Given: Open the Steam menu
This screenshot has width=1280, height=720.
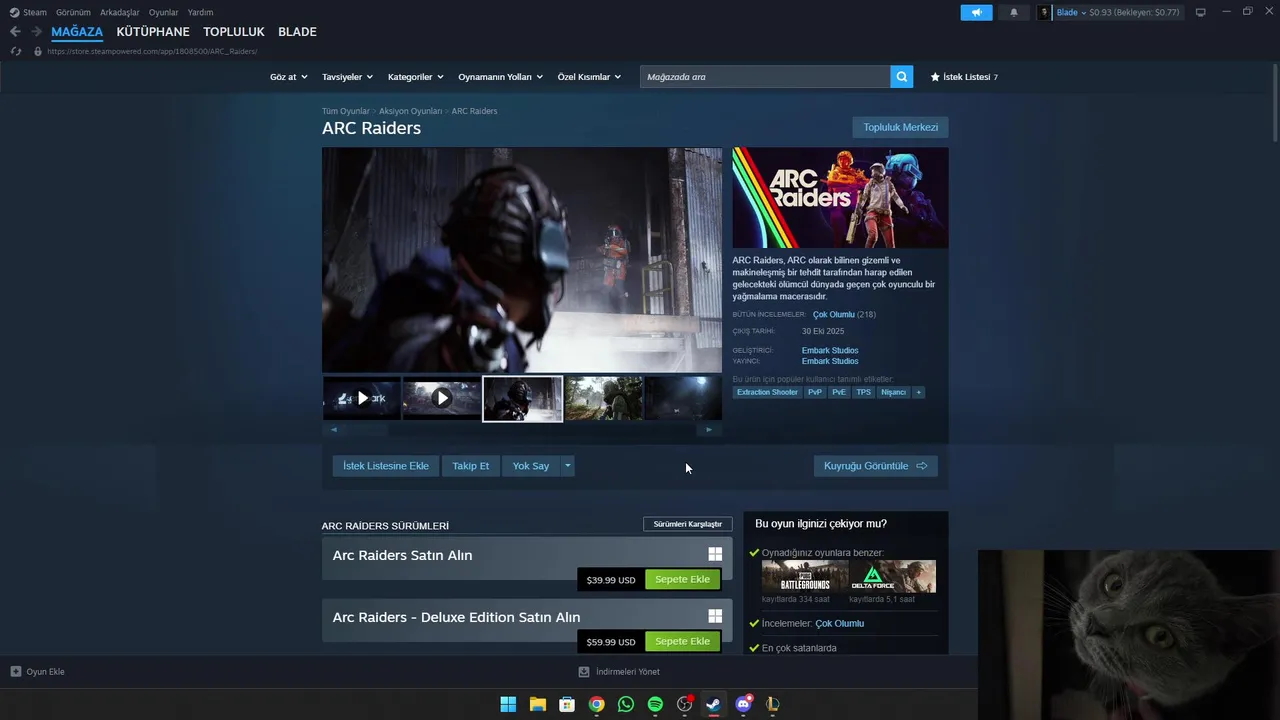Looking at the screenshot, I should [28, 12].
